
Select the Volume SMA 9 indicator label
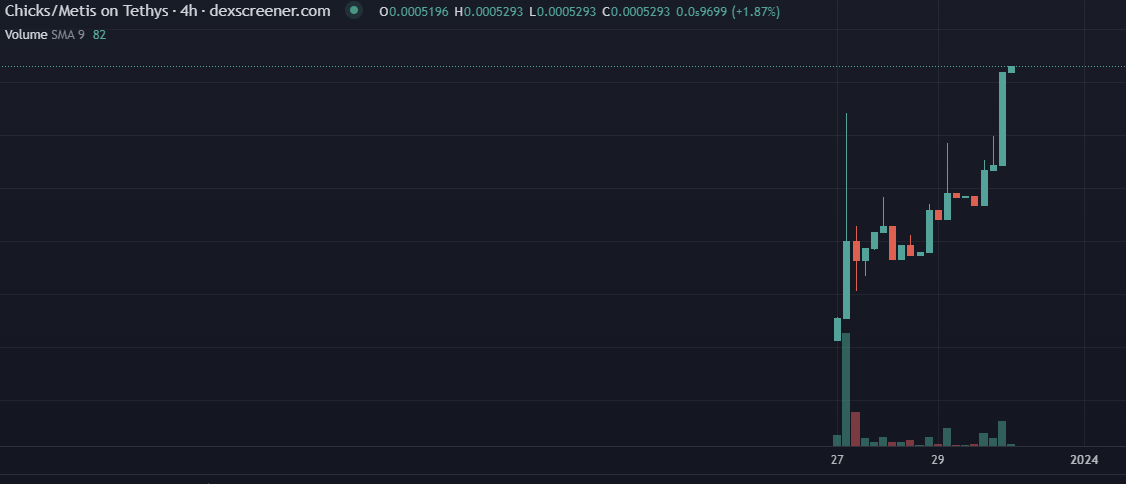pyautogui.click(x=45, y=34)
